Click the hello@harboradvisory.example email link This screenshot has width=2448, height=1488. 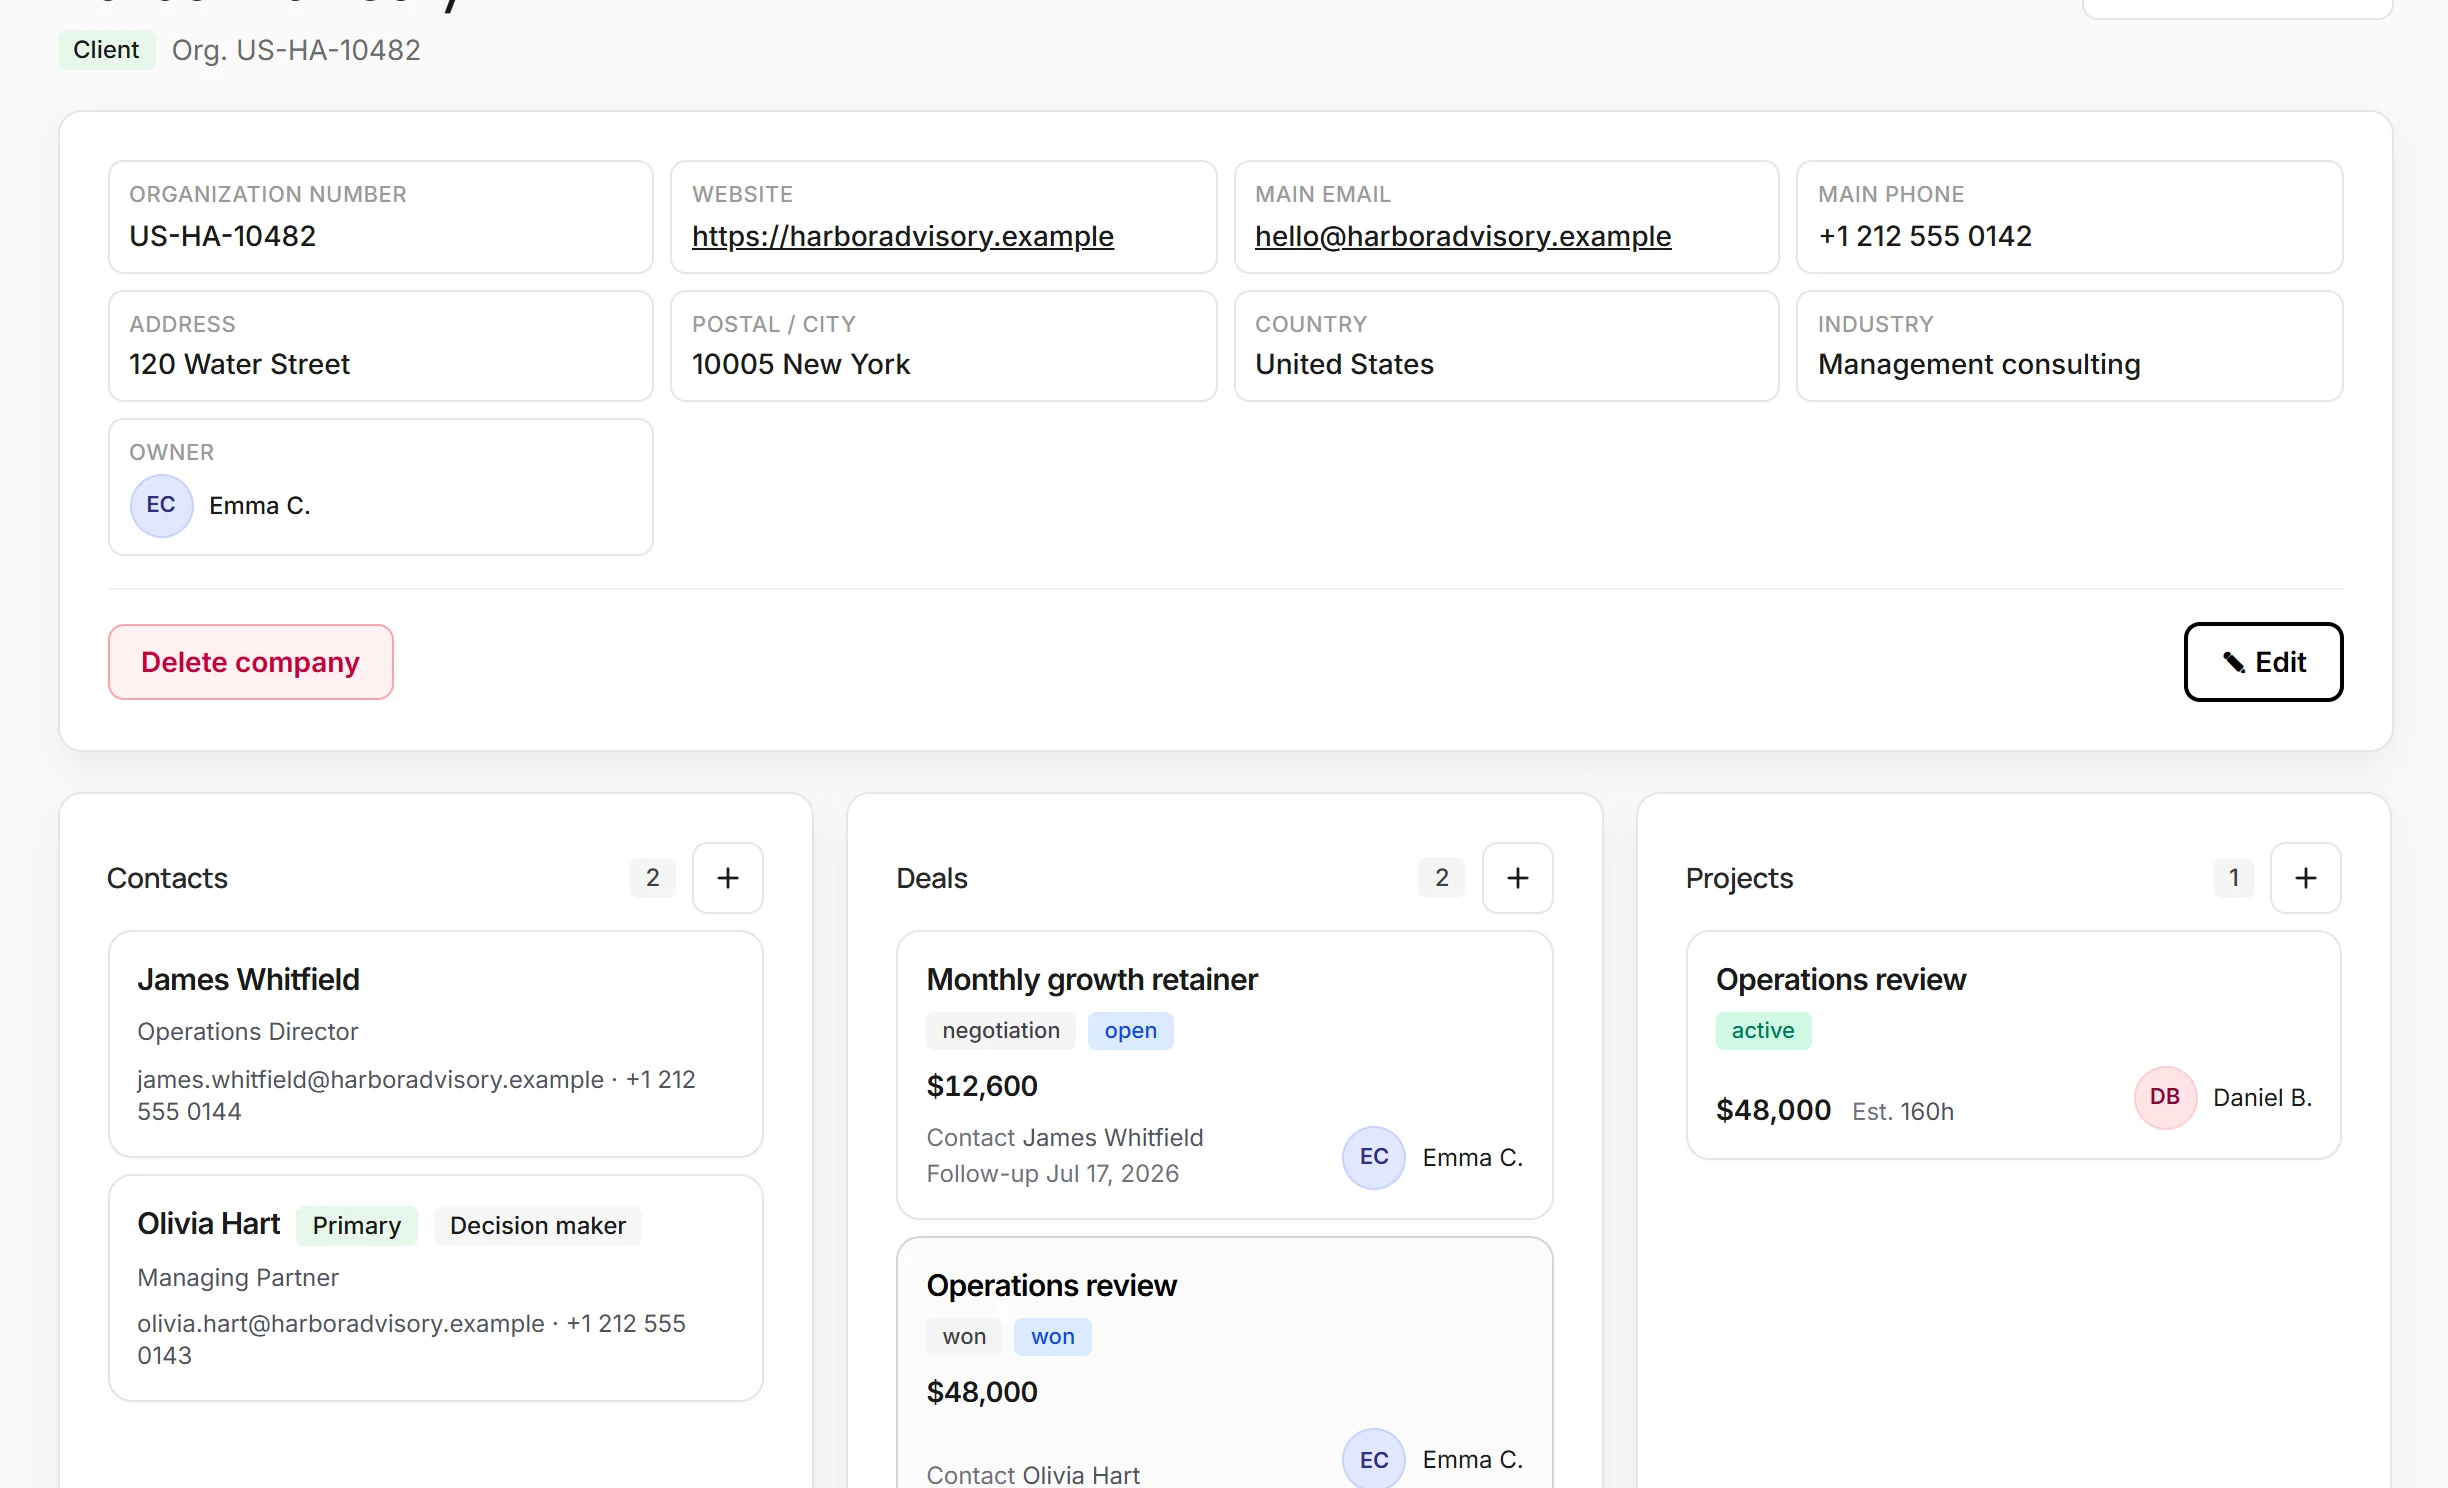(1462, 236)
